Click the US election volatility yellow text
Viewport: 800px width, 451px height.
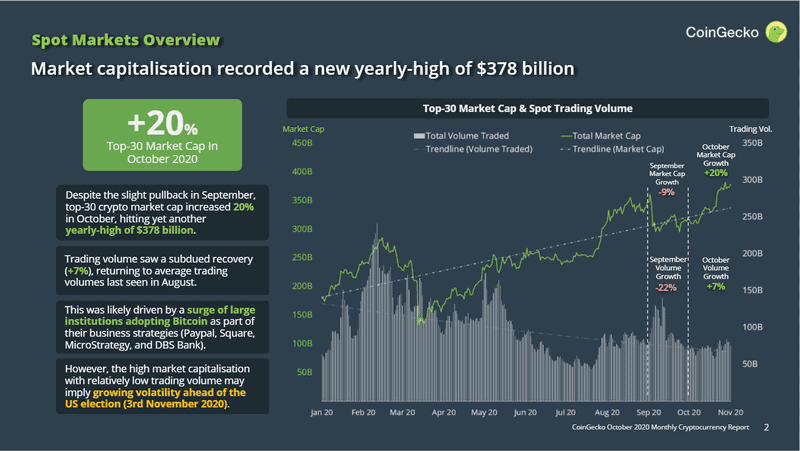click(x=155, y=398)
